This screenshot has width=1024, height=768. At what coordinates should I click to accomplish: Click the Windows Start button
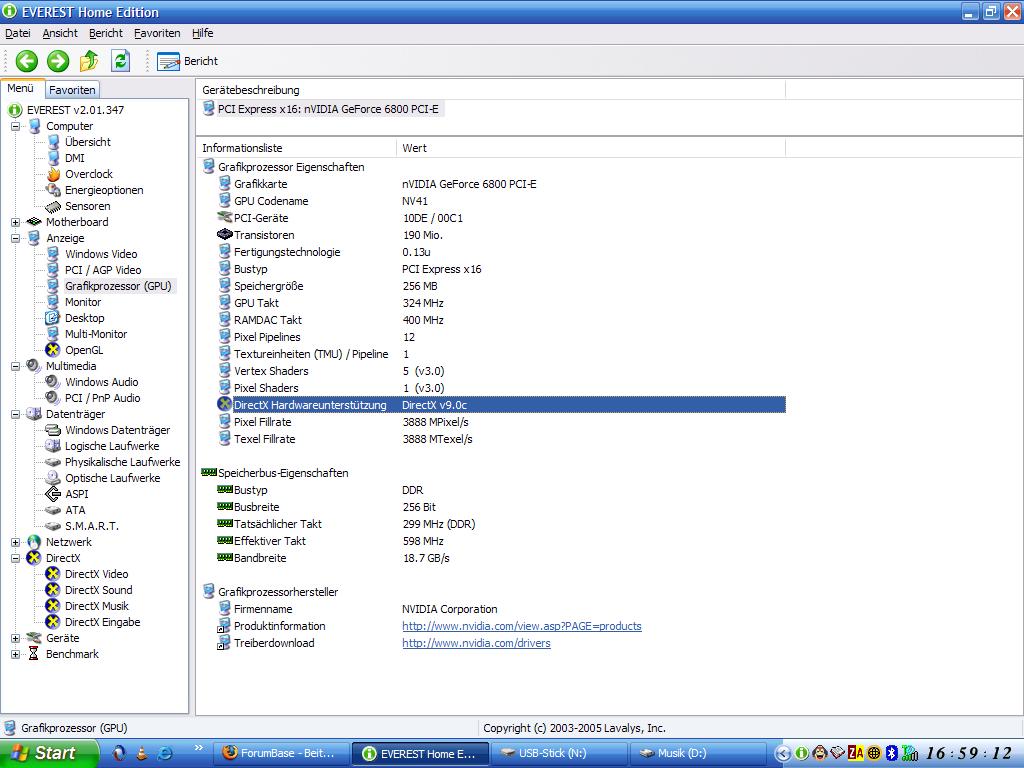coord(50,753)
